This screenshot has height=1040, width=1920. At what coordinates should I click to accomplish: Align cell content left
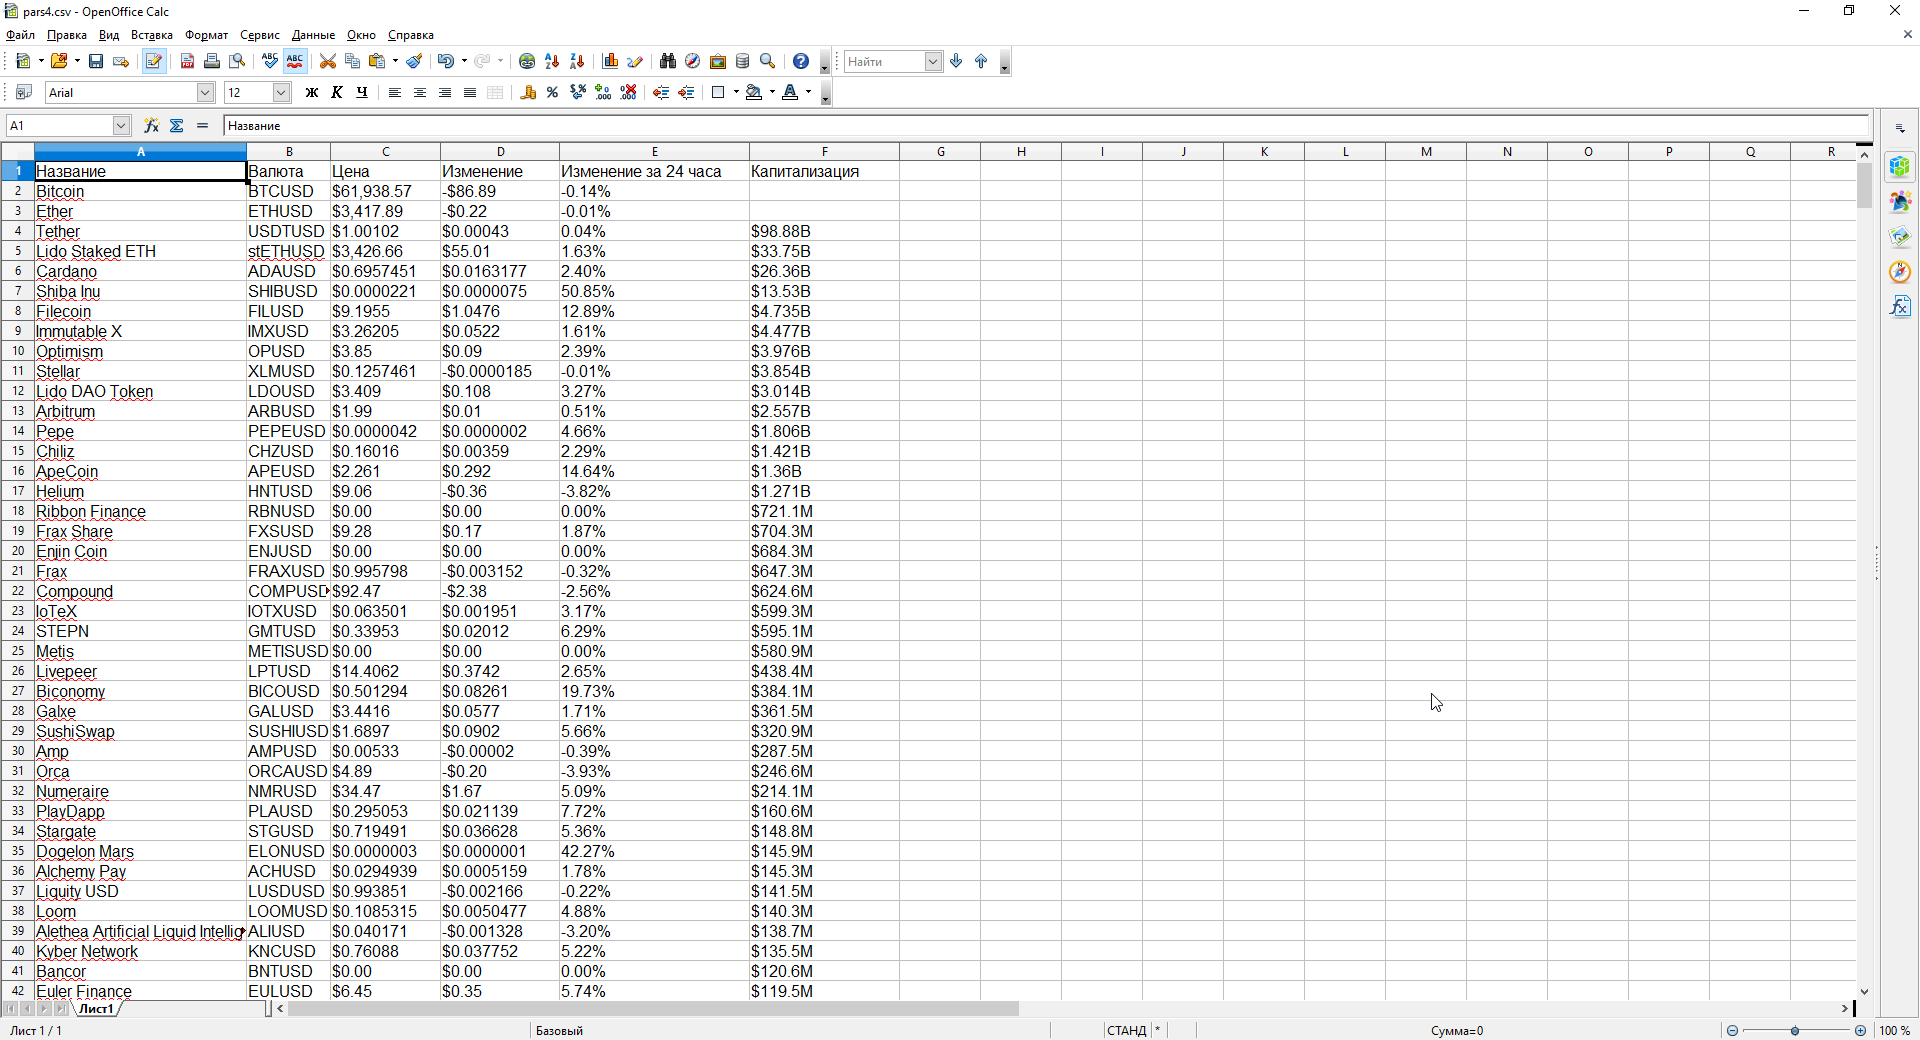(395, 92)
